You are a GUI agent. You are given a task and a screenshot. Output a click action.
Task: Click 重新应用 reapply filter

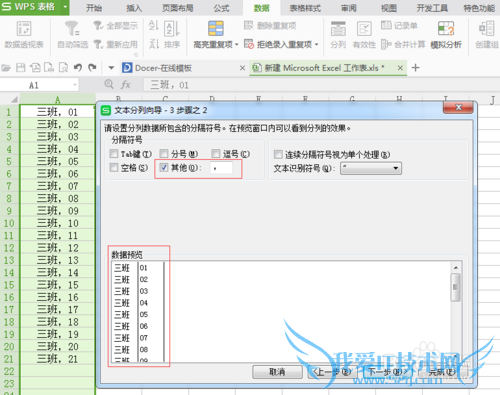tap(116, 44)
